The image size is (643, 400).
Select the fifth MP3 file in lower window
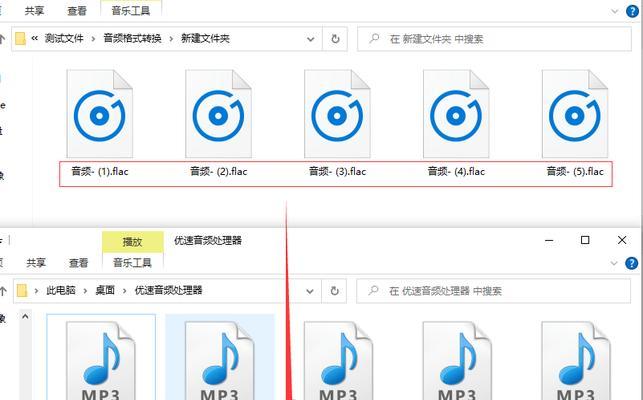pos(576,360)
